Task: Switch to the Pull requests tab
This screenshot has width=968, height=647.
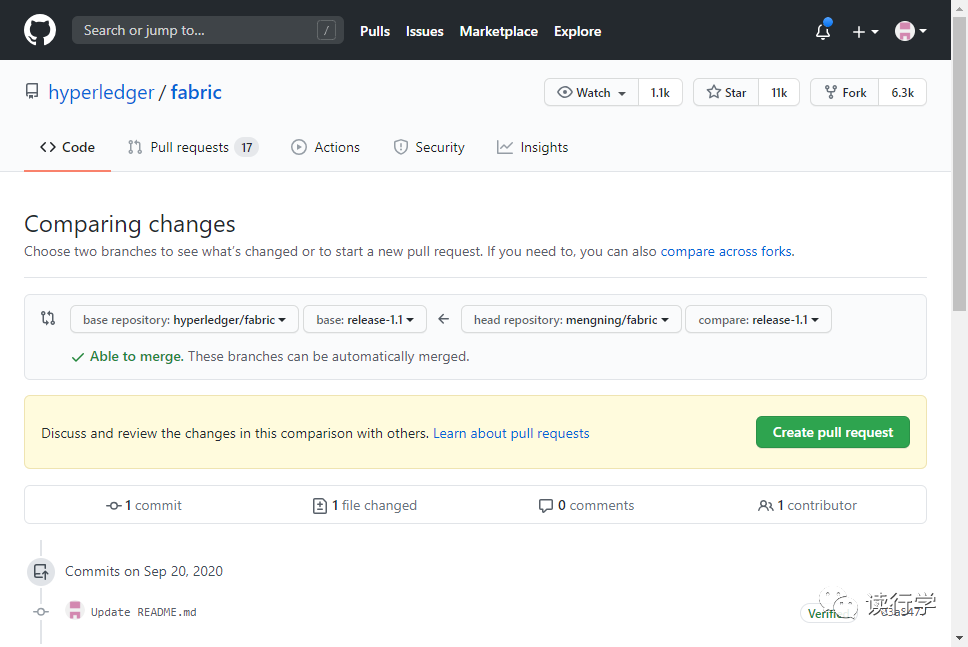Action: pyautogui.click(x=193, y=147)
